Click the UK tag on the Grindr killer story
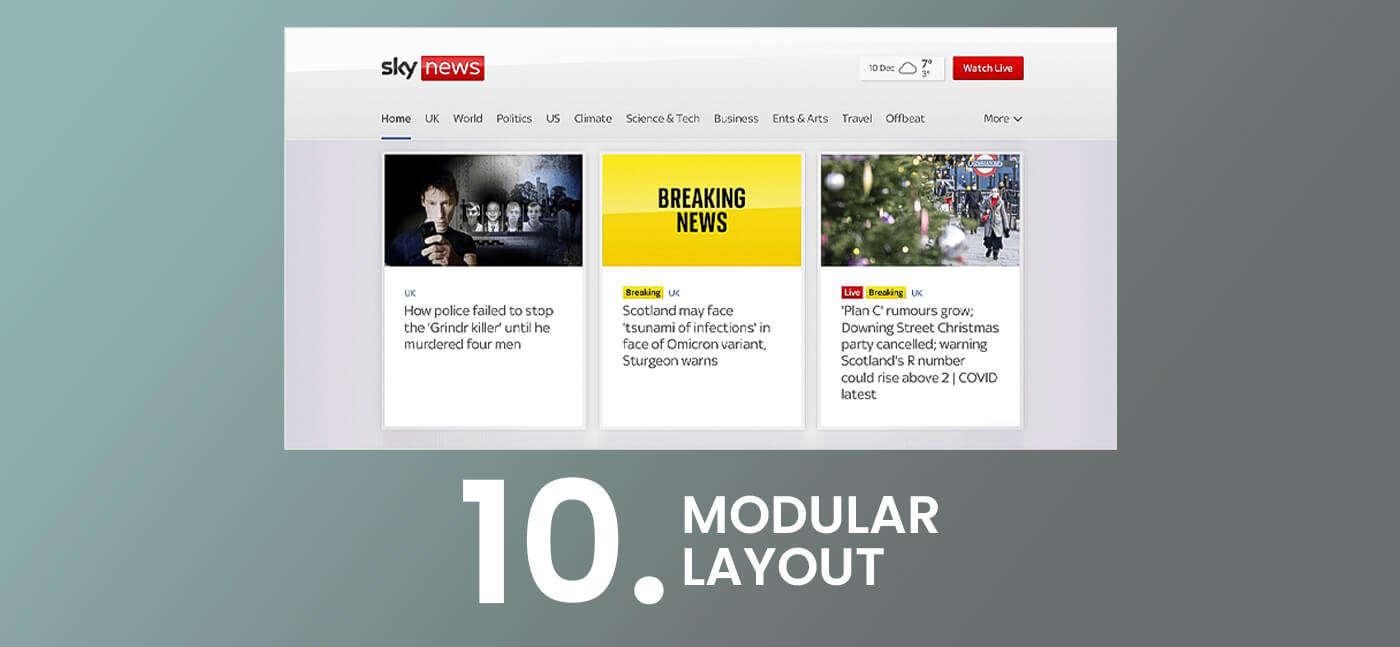The image size is (1400, 647). (x=409, y=293)
